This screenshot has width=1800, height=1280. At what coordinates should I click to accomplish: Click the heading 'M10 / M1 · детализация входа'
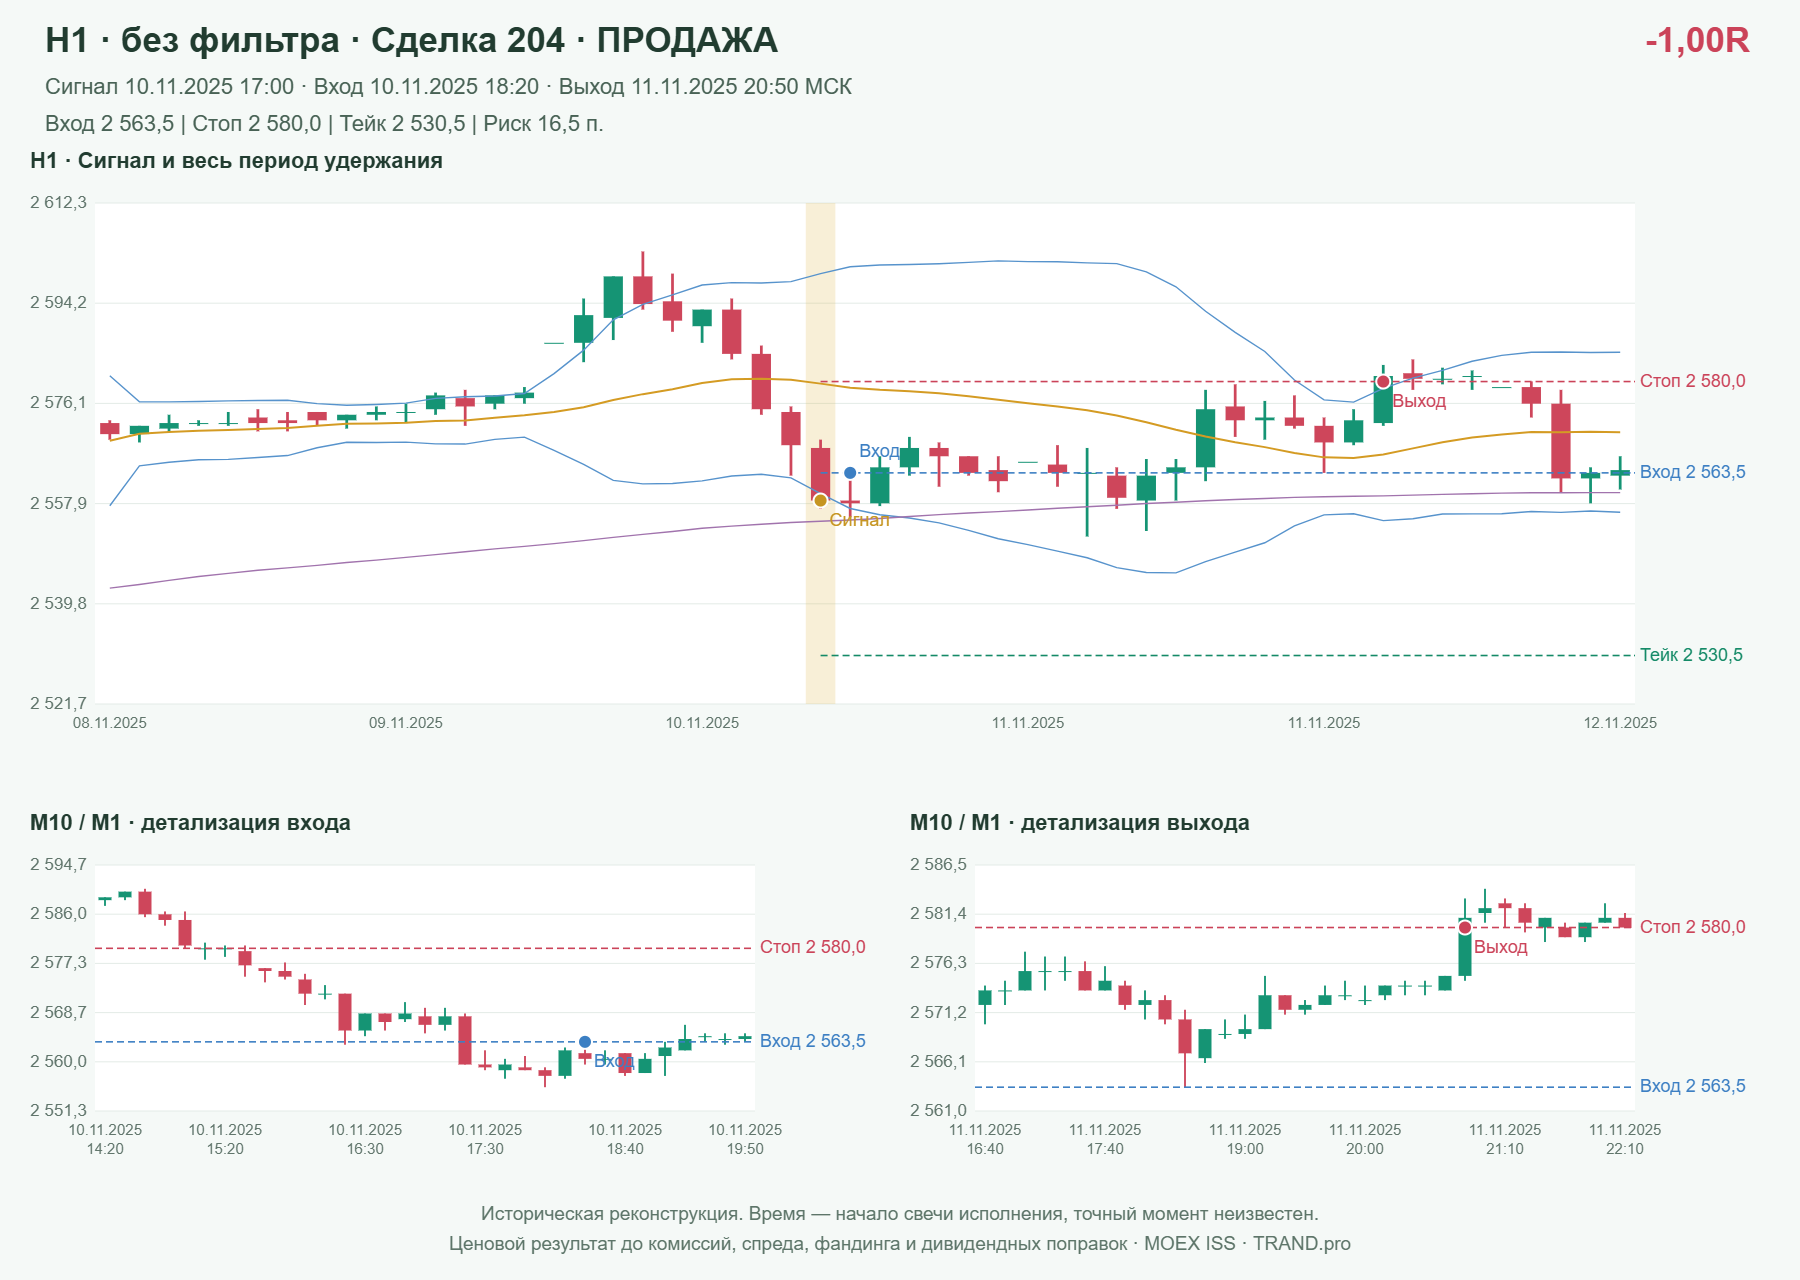[190, 823]
